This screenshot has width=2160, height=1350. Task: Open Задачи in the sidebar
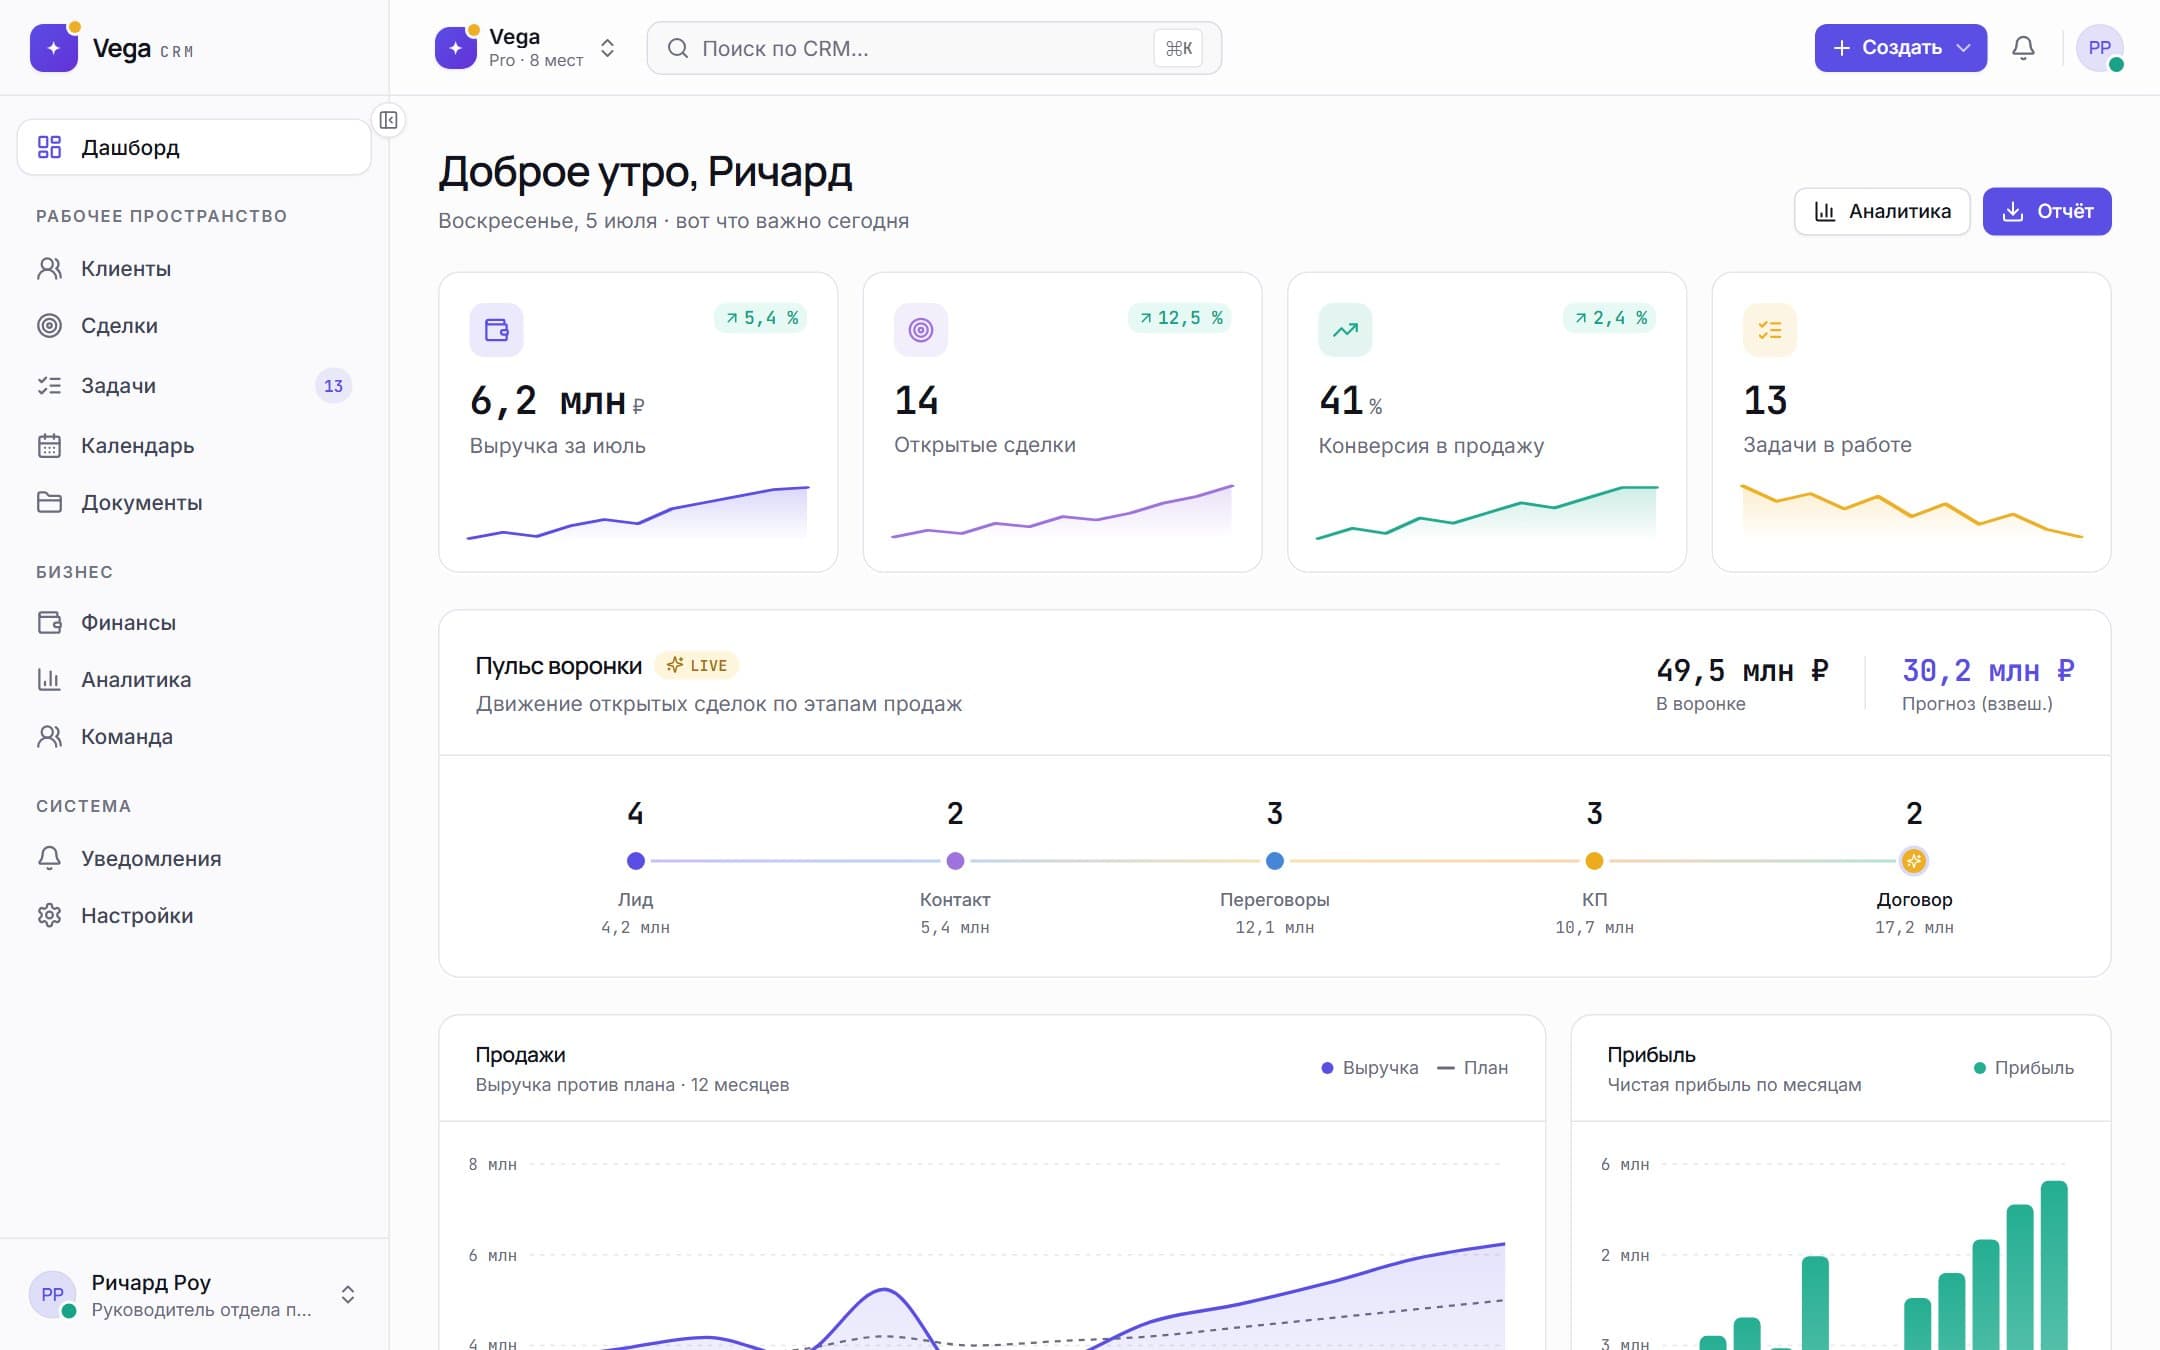click(194, 385)
